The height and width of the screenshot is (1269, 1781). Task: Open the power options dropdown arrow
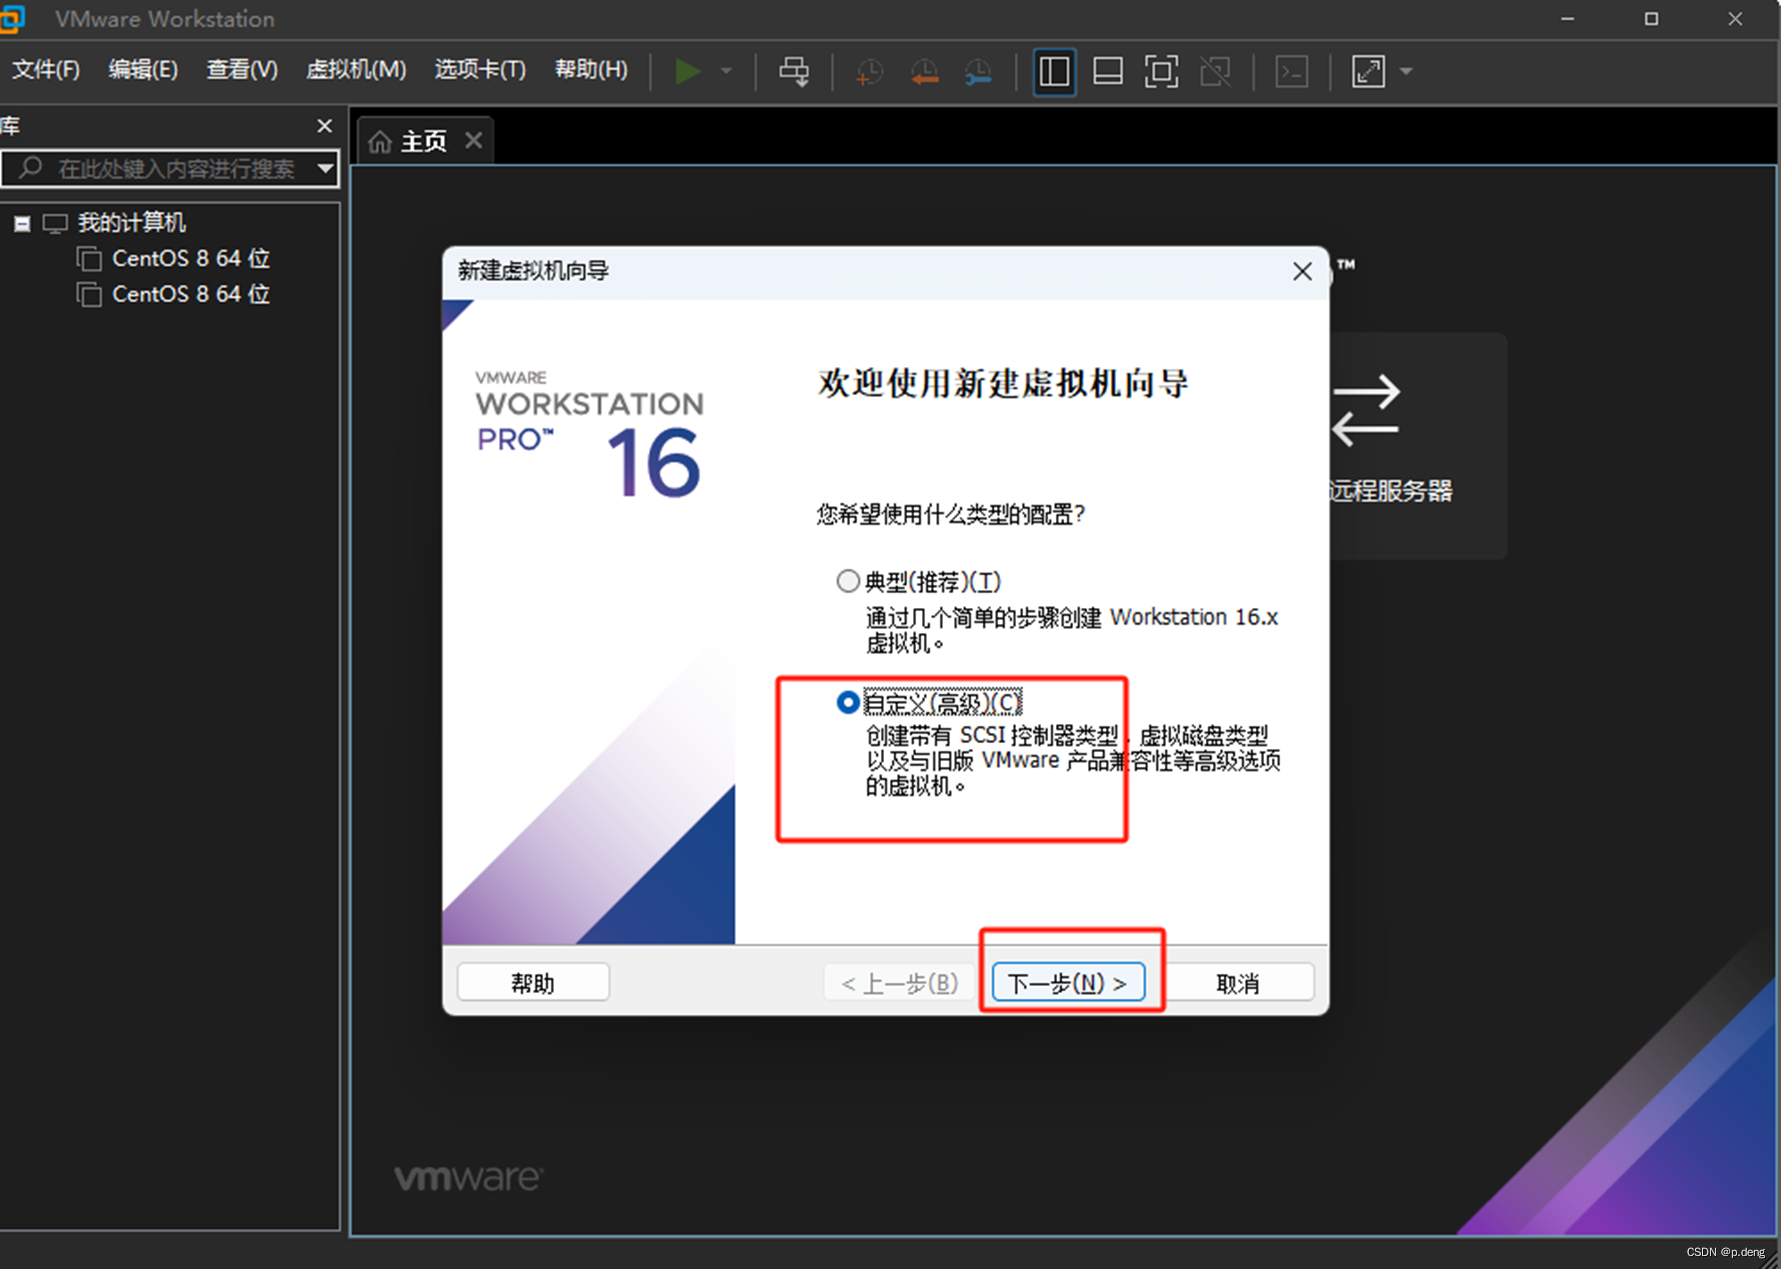click(x=727, y=71)
